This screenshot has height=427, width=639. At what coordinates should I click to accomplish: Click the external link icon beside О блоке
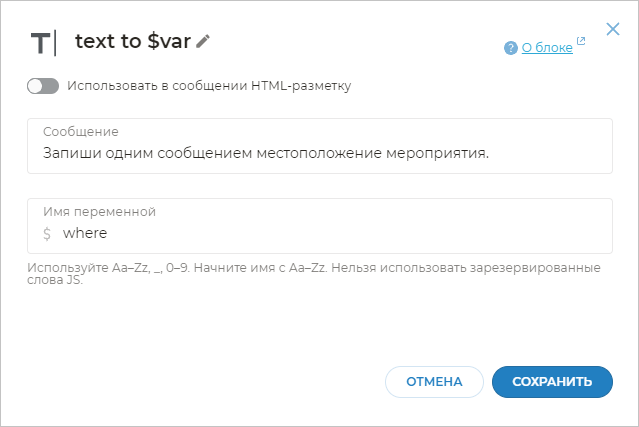(x=581, y=42)
